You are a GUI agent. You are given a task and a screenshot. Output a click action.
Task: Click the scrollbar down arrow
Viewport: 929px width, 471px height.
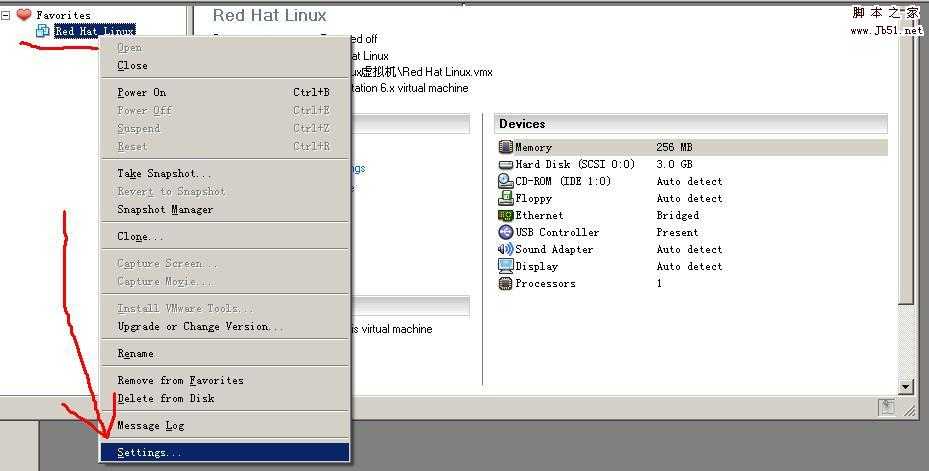[905, 387]
